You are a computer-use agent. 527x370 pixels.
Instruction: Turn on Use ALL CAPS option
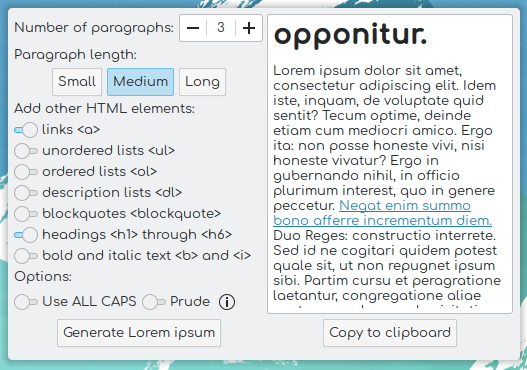(x=26, y=302)
